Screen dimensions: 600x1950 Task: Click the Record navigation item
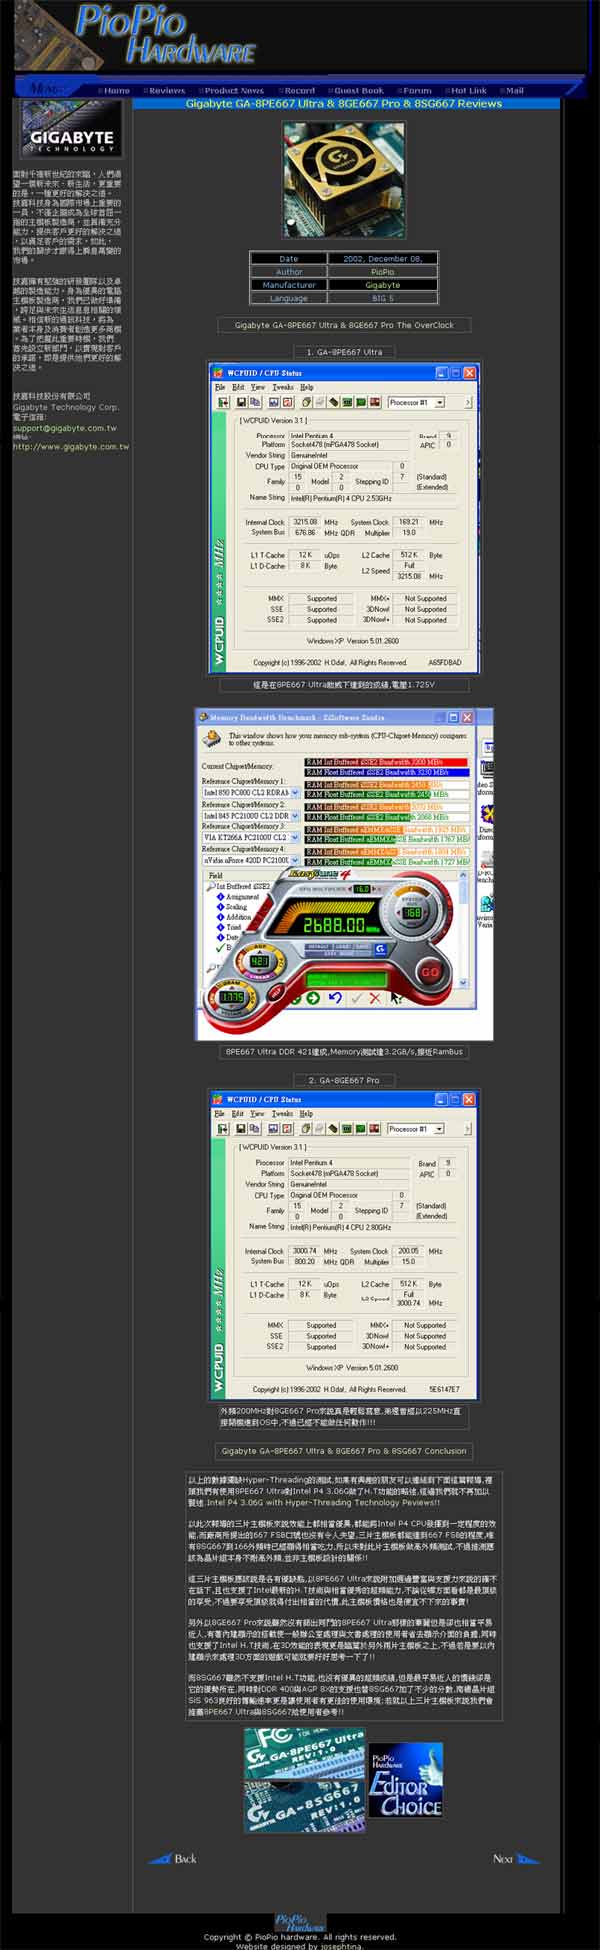click(298, 90)
